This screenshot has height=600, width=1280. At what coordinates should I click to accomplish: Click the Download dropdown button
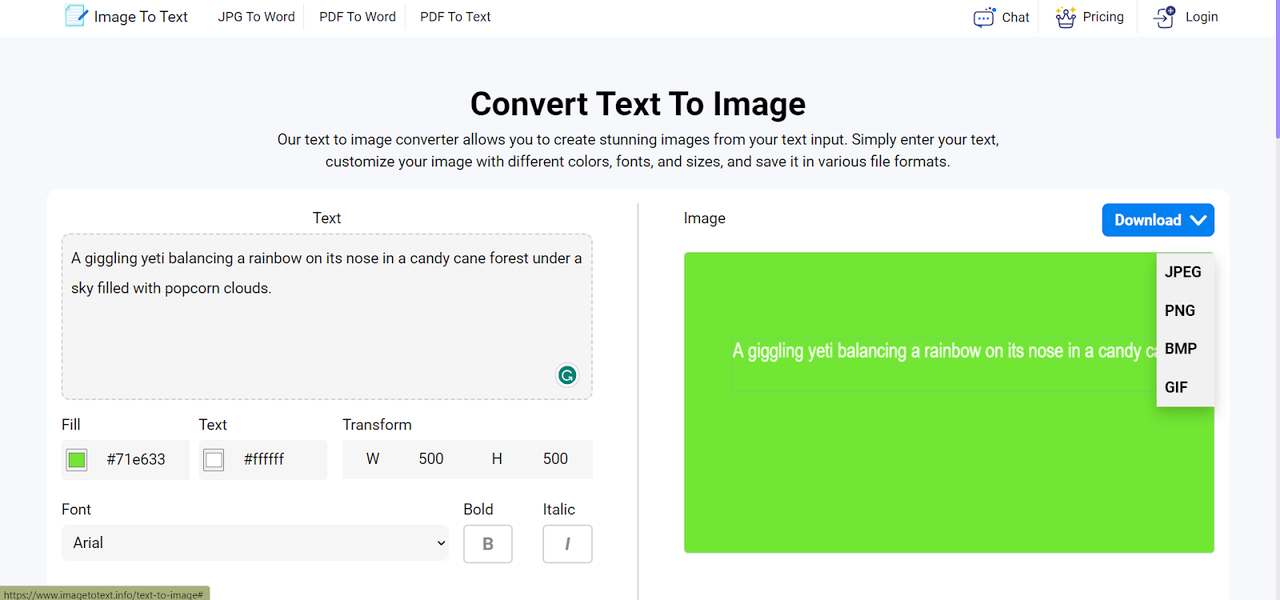click(1158, 220)
